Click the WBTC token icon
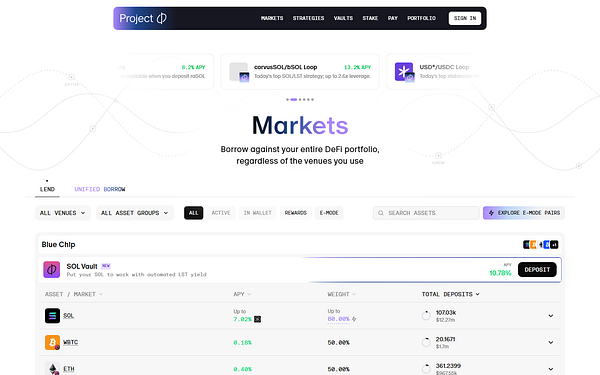 click(52, 342)
